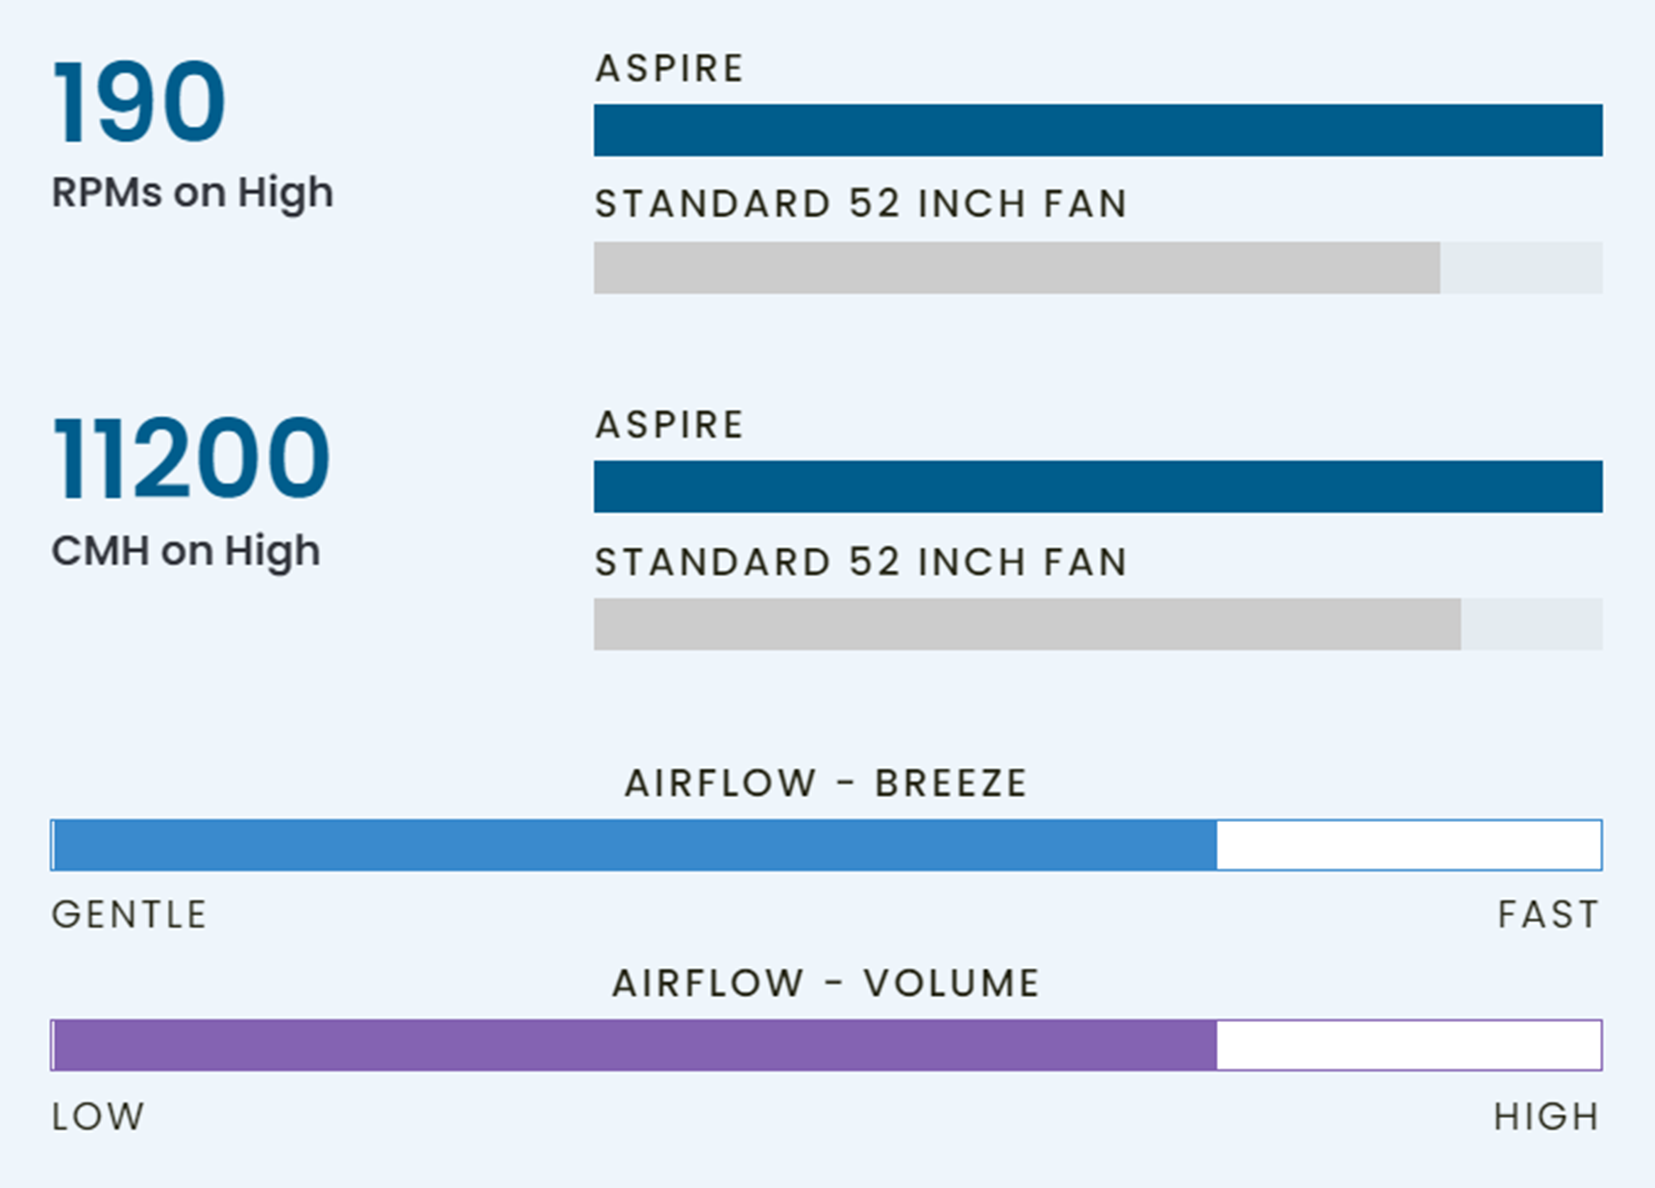Click the large 190 RPM figure

139,103
